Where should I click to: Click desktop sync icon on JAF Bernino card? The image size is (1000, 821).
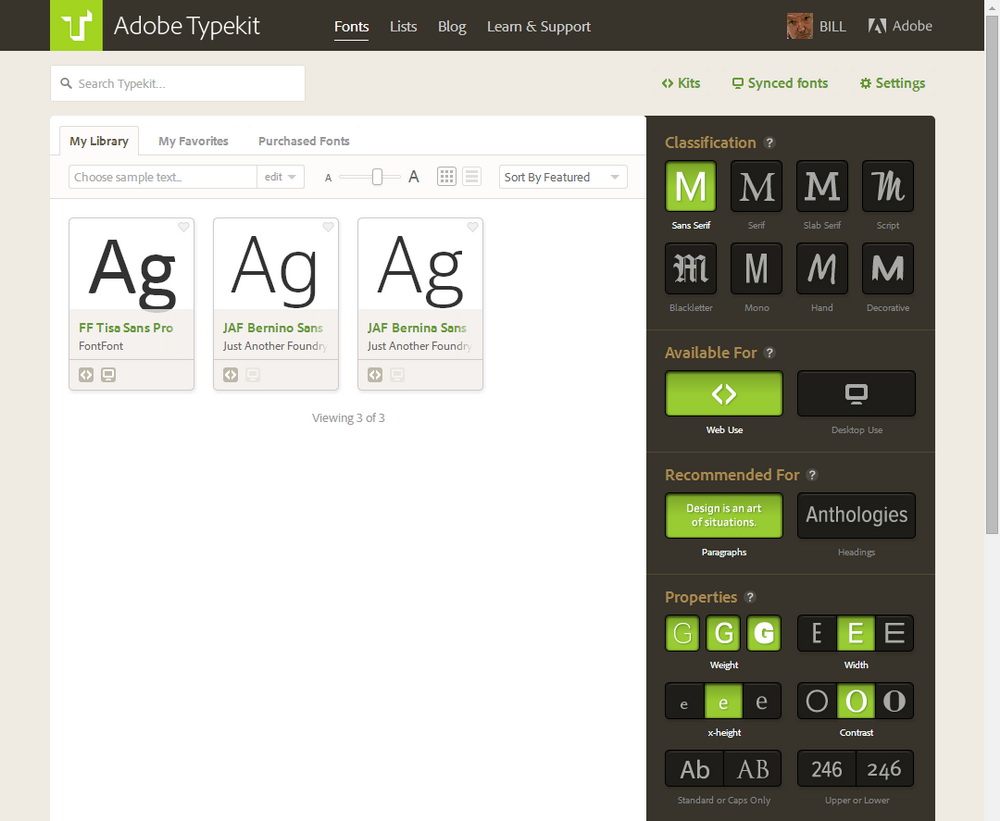click(253, 375)
